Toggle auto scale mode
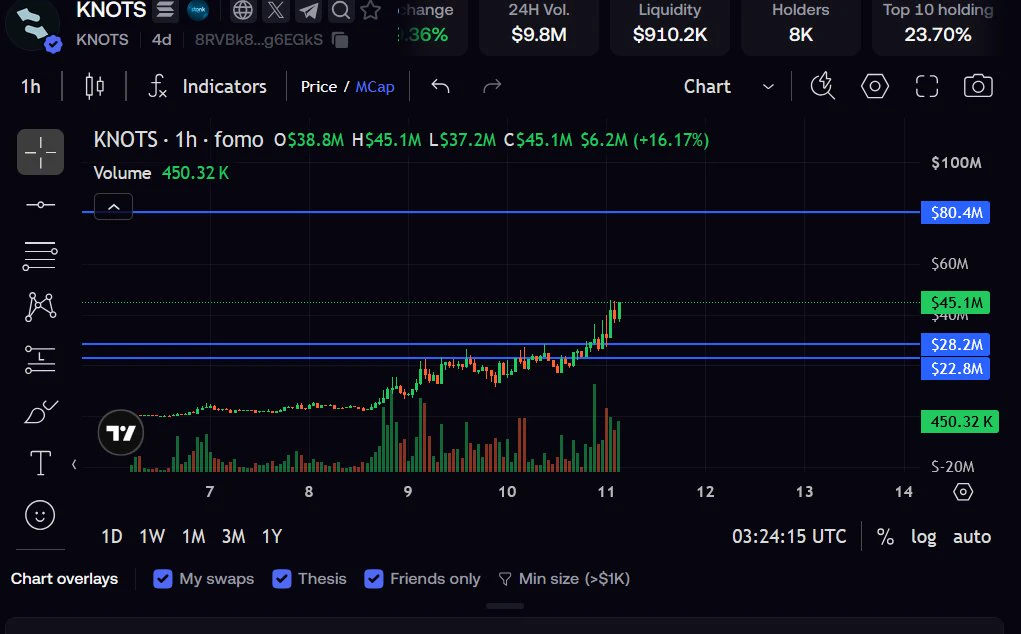This screenshot has width=1021, height=634. coord(972,536)
